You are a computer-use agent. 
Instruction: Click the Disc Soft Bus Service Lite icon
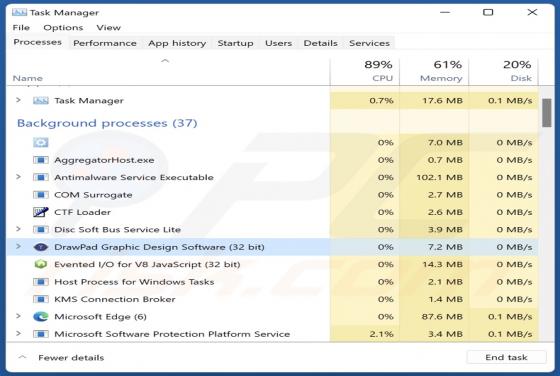pos(41,230)
